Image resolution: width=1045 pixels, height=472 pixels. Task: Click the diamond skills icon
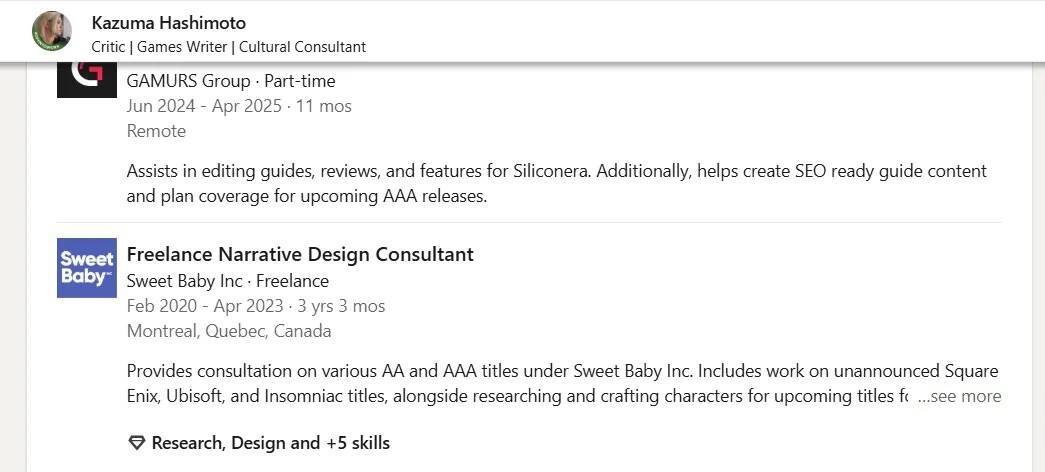(137, 443)
